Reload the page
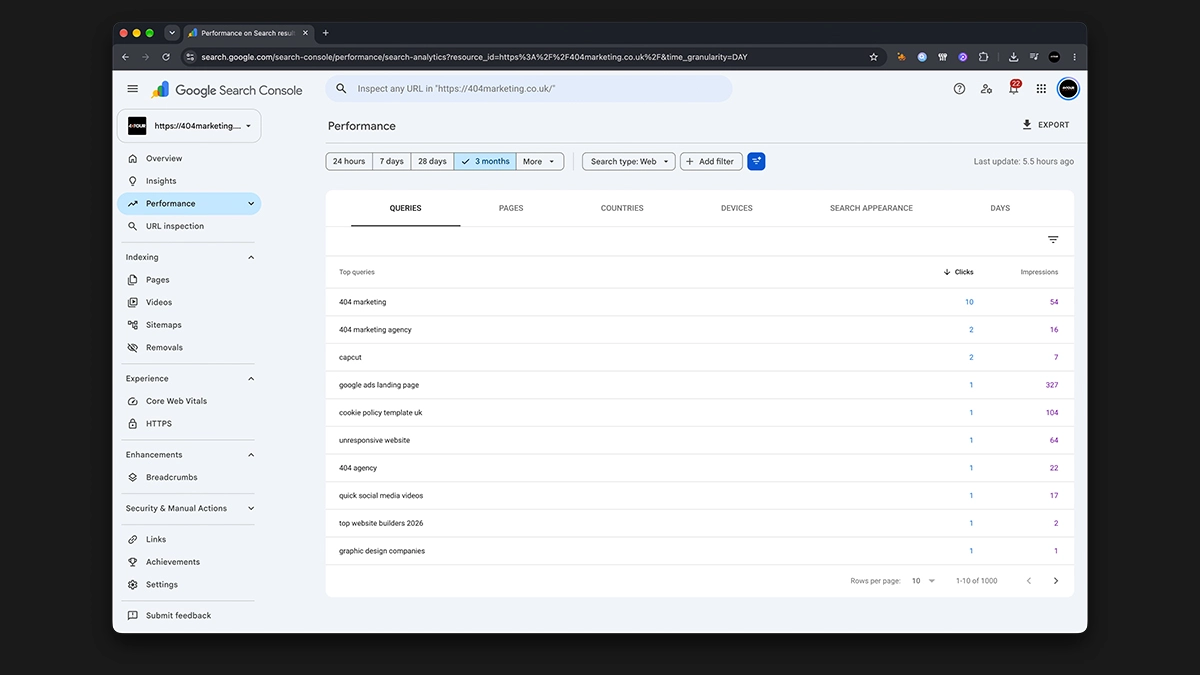Image resolution: width=1200 pixels, height=675 pixels. (x=166, y=57)
